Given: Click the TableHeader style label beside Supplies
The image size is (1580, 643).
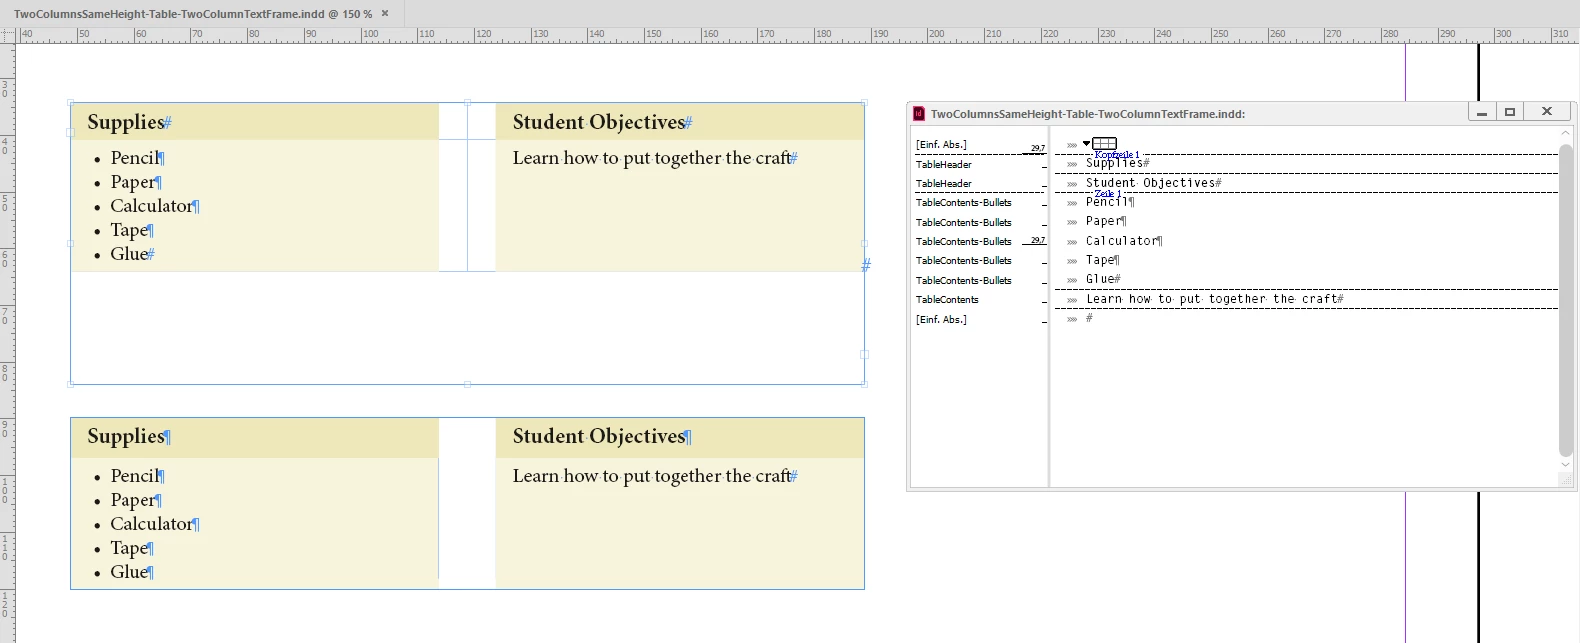Looking at the screenshot, I should click(944, 164).
